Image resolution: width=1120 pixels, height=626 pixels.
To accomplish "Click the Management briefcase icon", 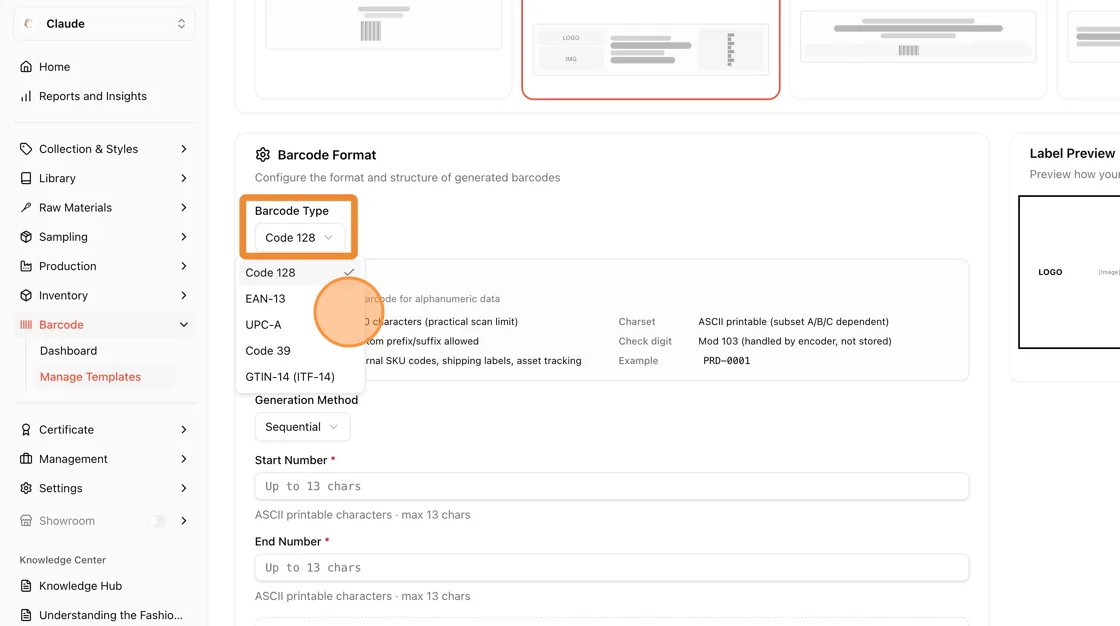I will tap(26, 459).
